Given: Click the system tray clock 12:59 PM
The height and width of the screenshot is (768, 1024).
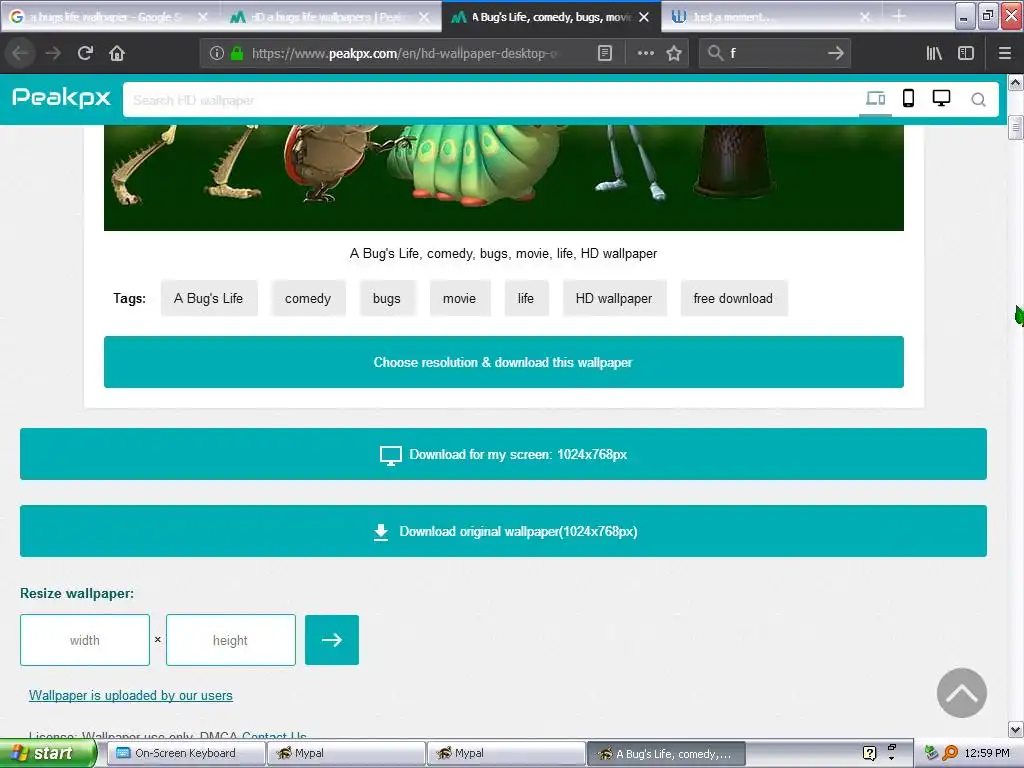Looking at the screenshot, I should pos(987,753).
